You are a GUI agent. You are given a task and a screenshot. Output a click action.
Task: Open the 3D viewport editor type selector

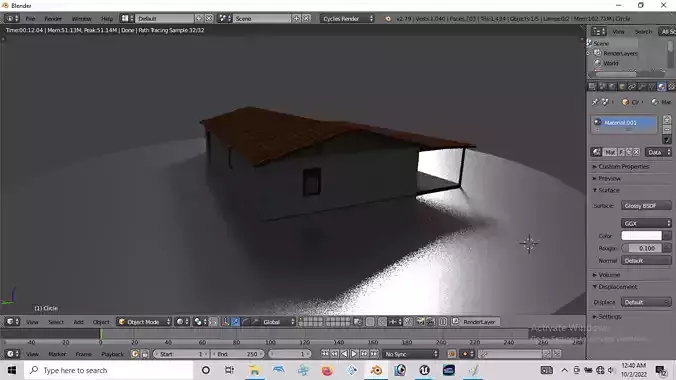coord(11,322)
